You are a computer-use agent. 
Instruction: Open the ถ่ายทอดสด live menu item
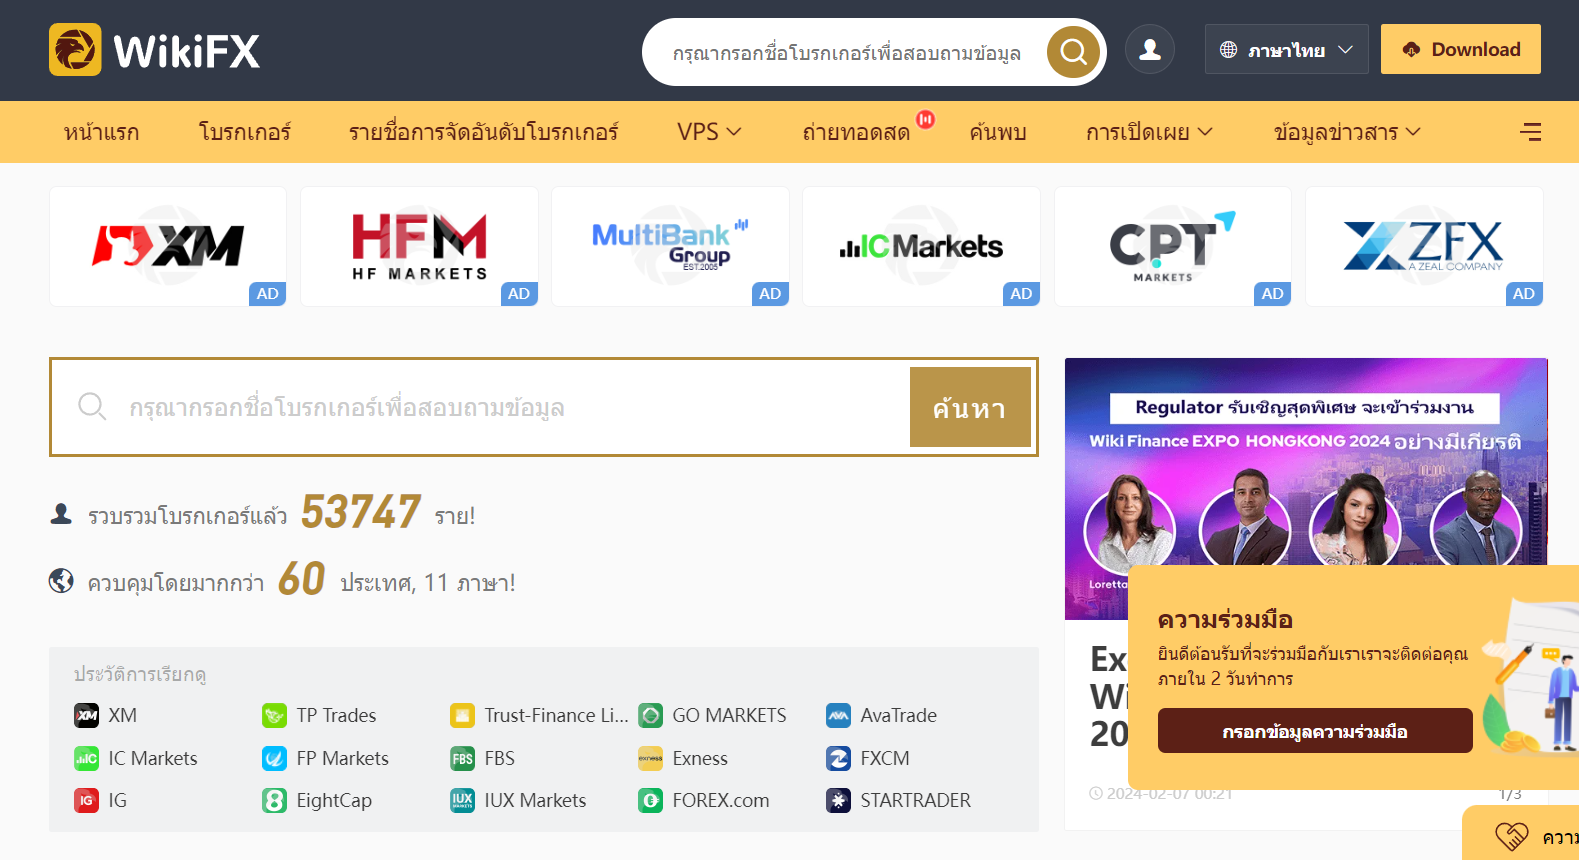[856, 132]
